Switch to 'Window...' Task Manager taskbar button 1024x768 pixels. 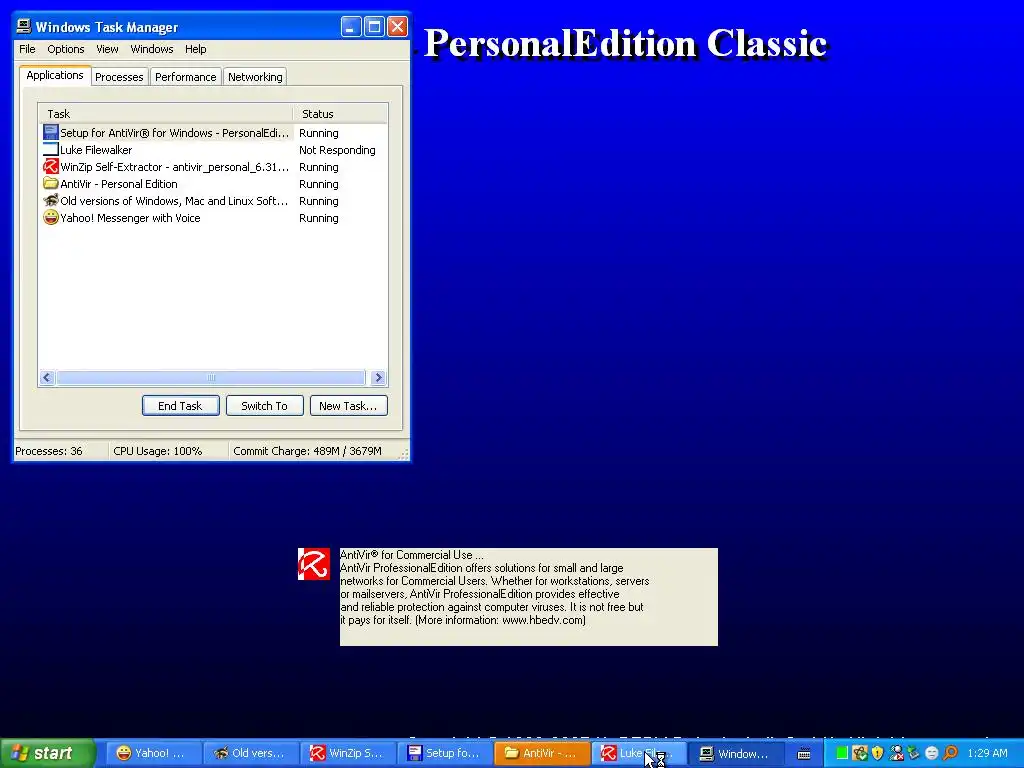click(736, 753)
